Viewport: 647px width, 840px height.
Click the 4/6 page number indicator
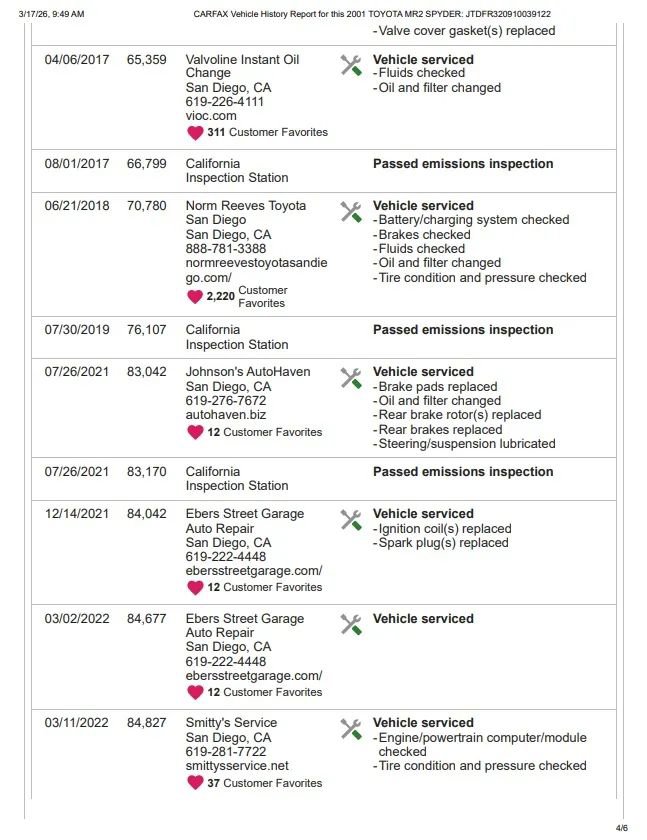click(x=621, y=828)
